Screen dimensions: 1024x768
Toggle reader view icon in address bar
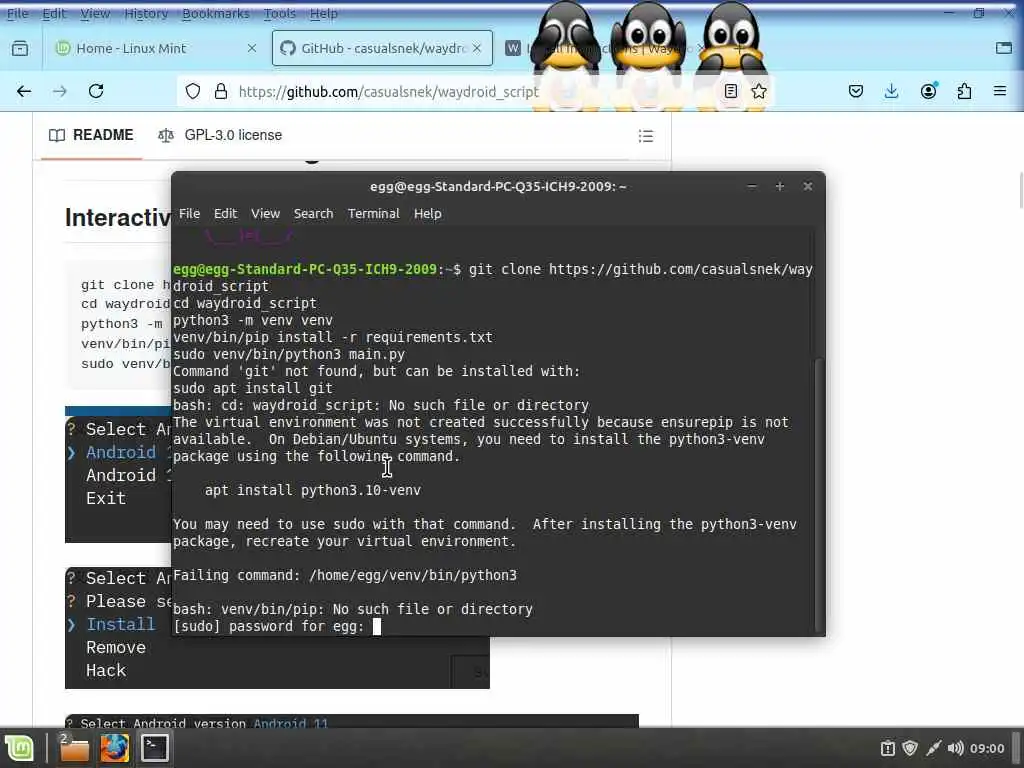click(731, 91)
